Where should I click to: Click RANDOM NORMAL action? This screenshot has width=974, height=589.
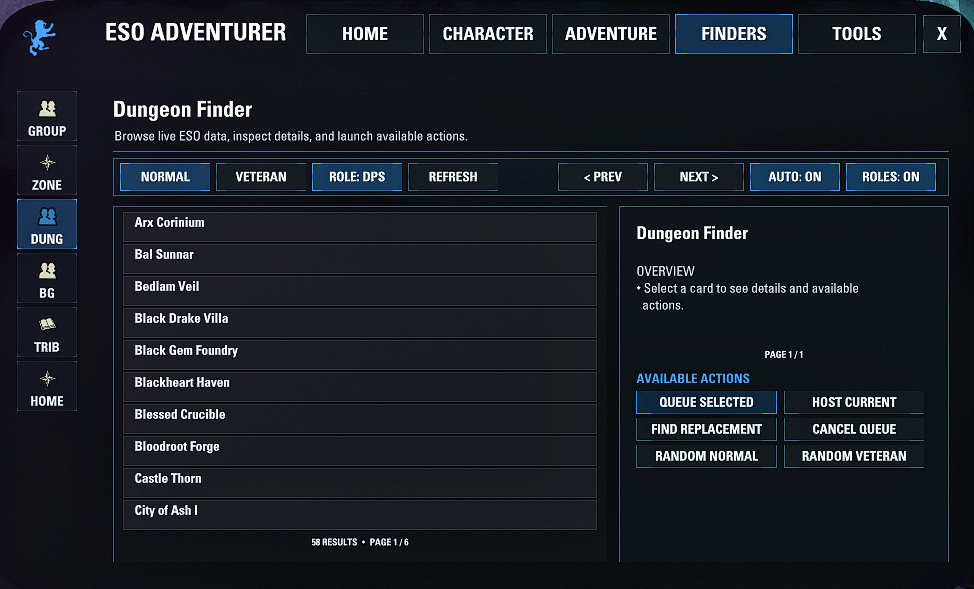coord(706,456)
